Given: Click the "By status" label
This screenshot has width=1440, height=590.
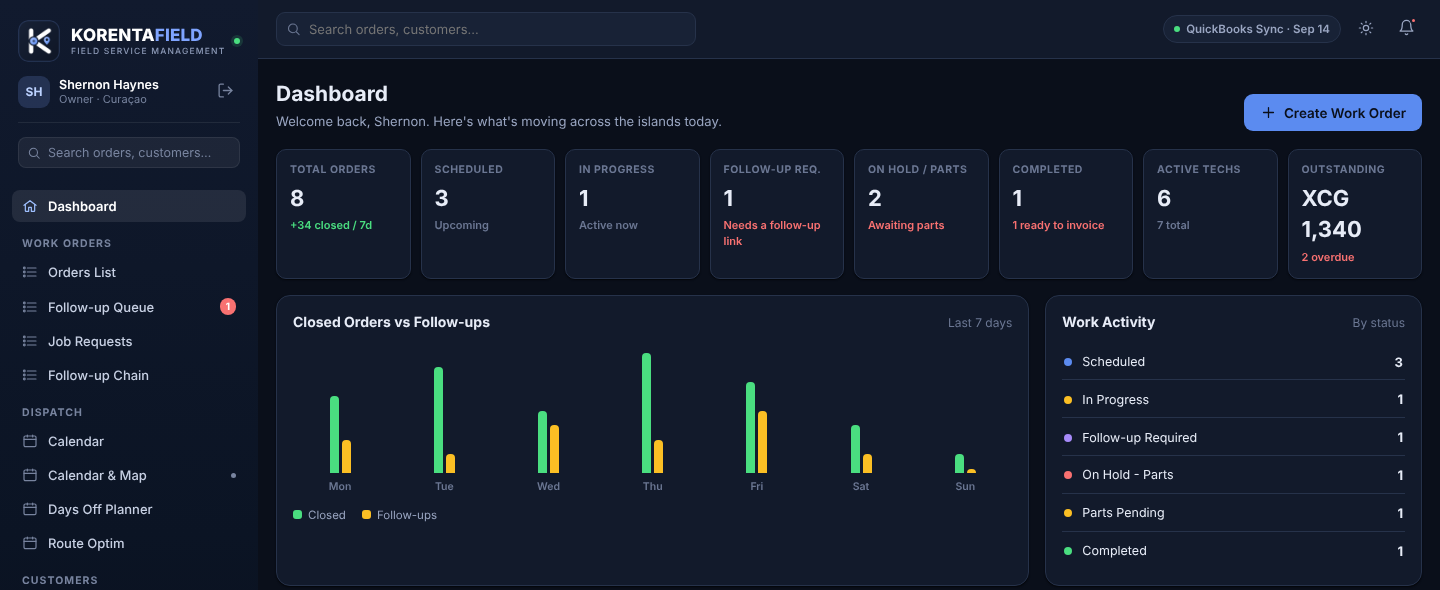Looking at the screenshot, I should coord(1378,323).
